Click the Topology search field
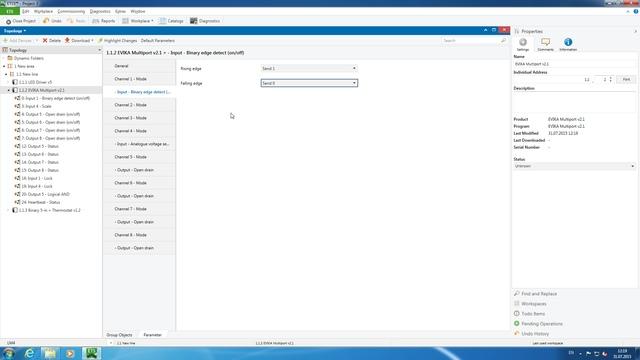The width and height of the screenshot is (640, 360). click(471, 40)
